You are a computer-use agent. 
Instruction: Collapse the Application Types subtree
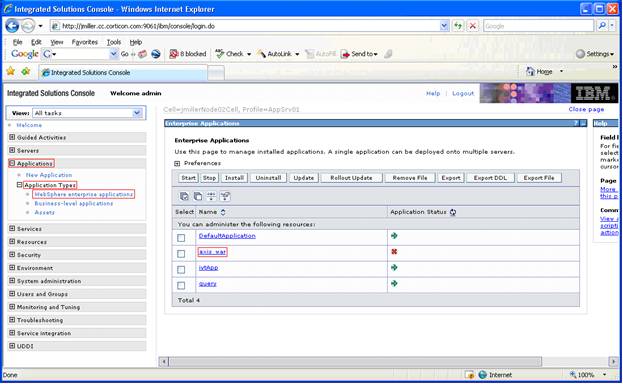[x=19, y=185]
